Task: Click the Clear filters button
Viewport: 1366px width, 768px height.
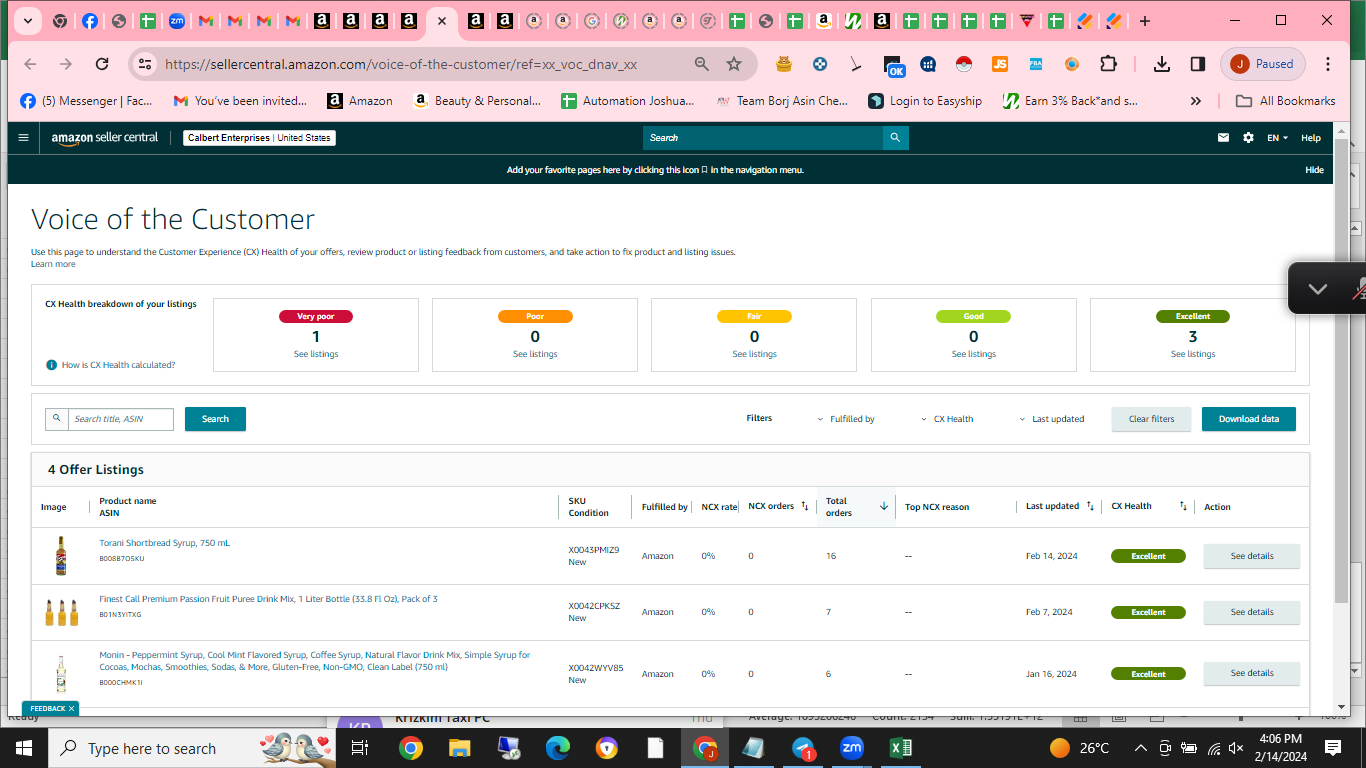Action: coord(1151,419)
